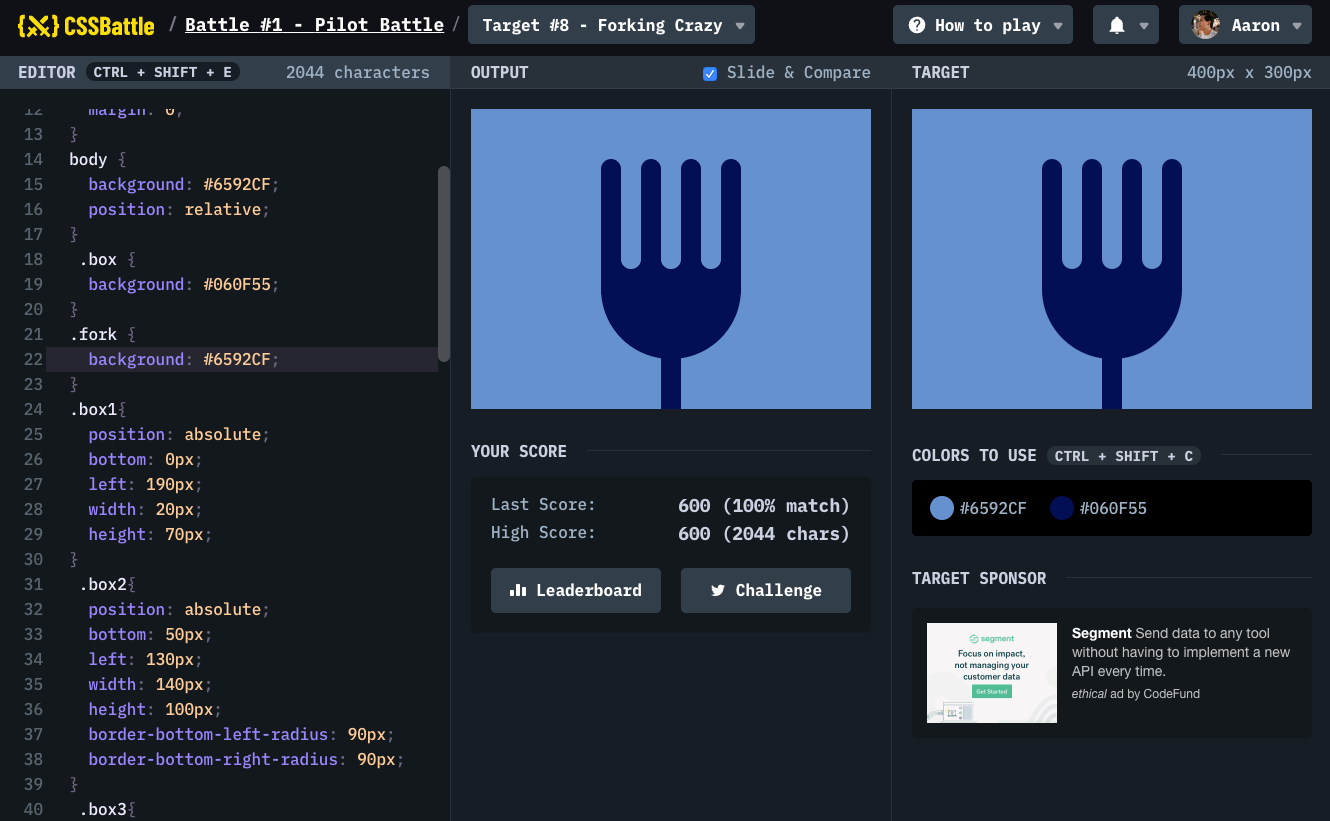Click the #6592CF color dot icon
This screenshot has height=821, width=1330.
pos(941,507)
